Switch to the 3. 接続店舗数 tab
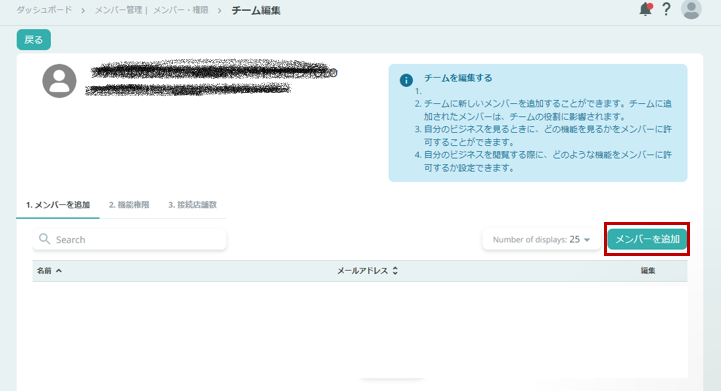725x391 pixels. click(192, 205)
